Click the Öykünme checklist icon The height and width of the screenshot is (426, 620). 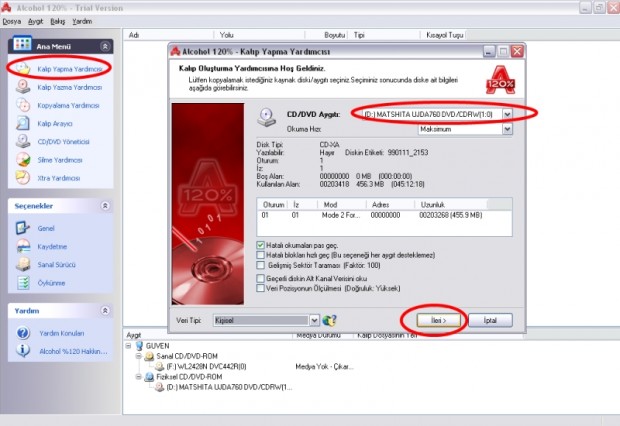(x=23, y=282)
